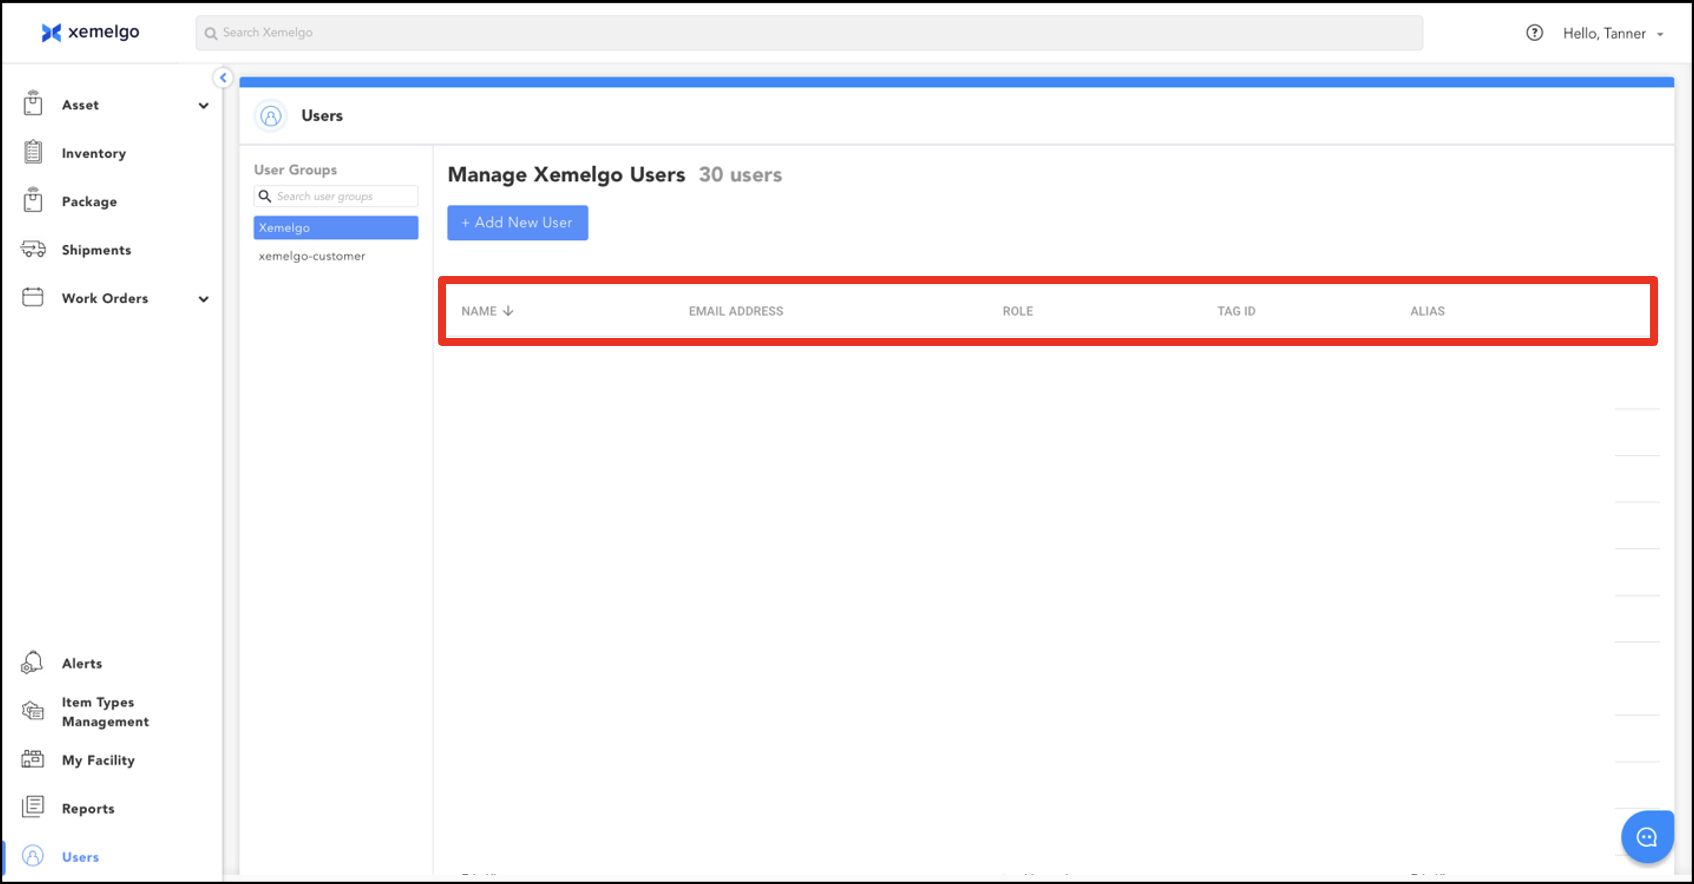This screenshot has height=884, width=1694.
Task: Go to Inventory page
Action: [x=94, y=153]
